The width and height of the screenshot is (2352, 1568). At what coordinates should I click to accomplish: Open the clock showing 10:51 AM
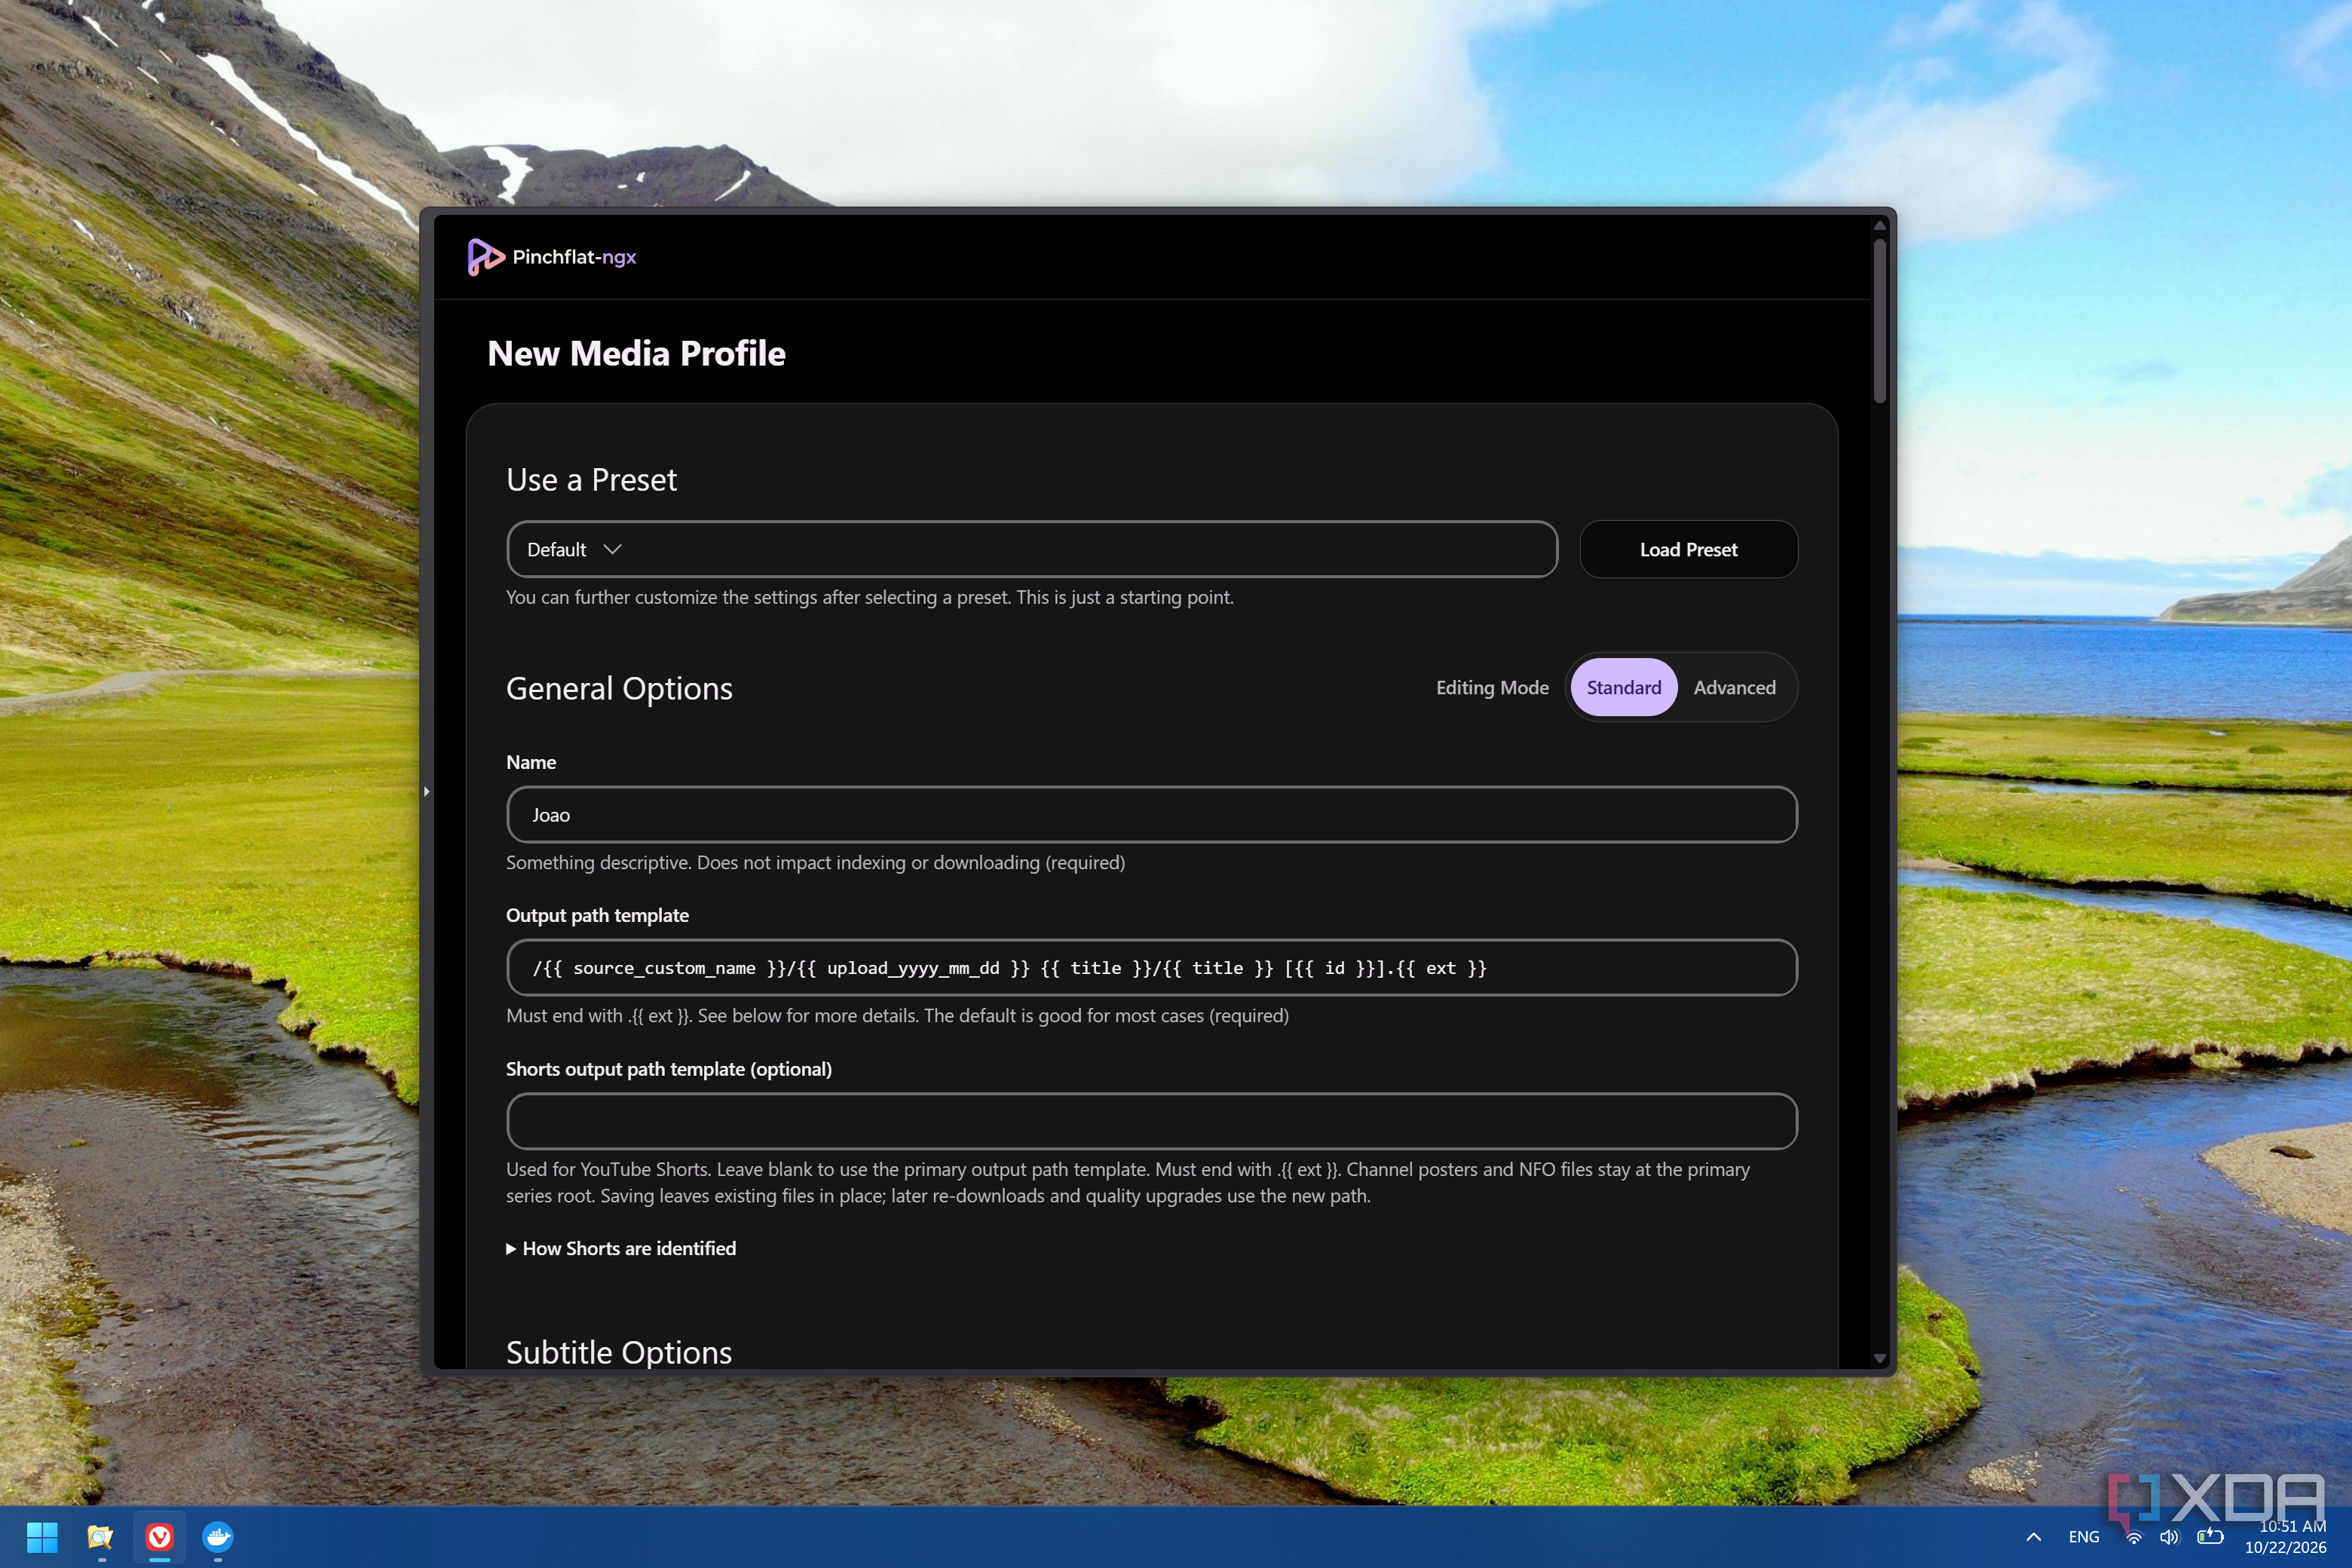[2293, 1527]
